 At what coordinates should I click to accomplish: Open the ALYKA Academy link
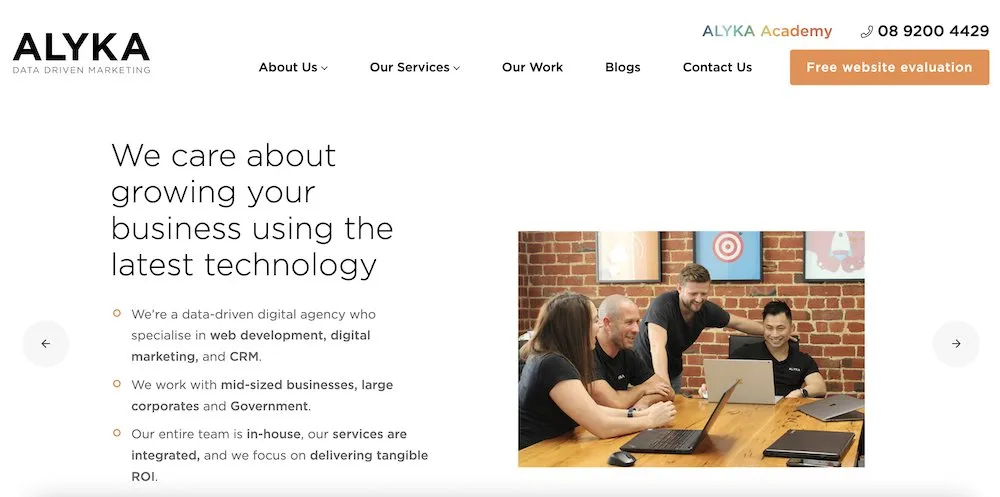767,31
